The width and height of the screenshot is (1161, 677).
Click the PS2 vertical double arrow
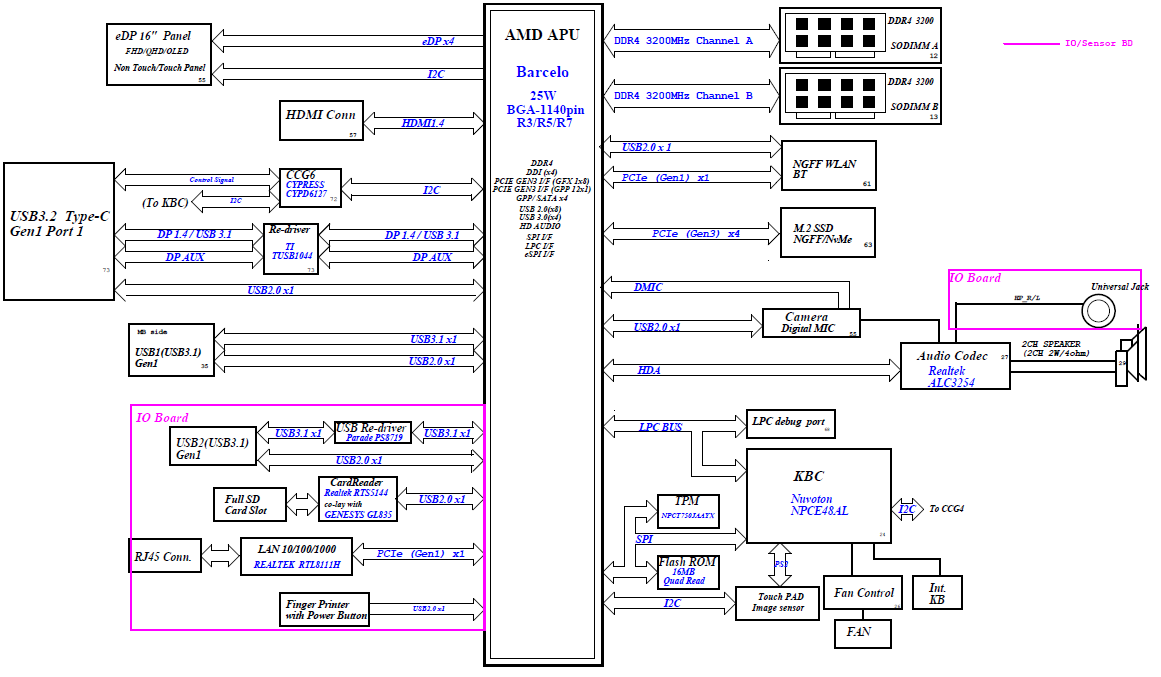pyautogui.click(x=780, y=565)
